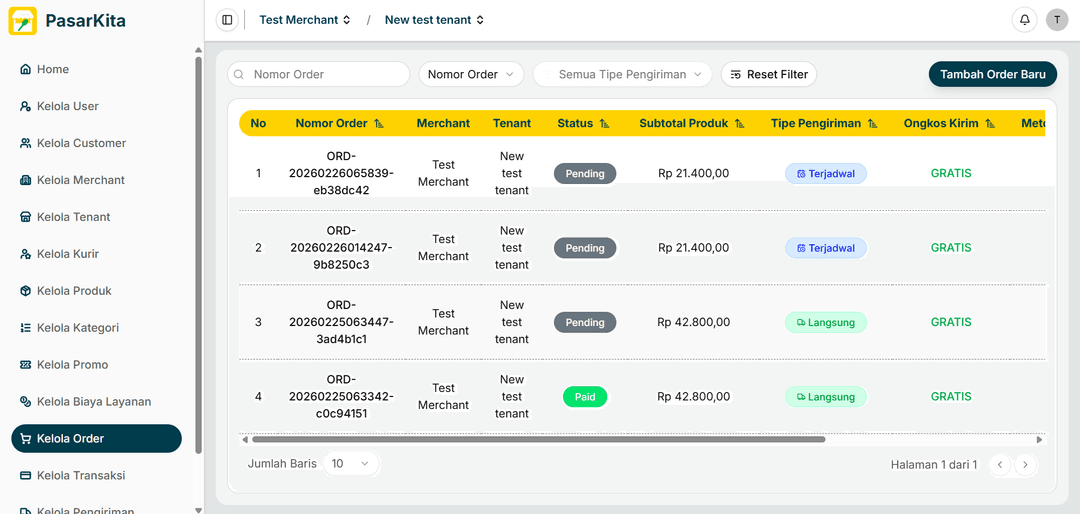Click next page arrow in pagination
The image size is (1080, 514).
[1026, 465]
